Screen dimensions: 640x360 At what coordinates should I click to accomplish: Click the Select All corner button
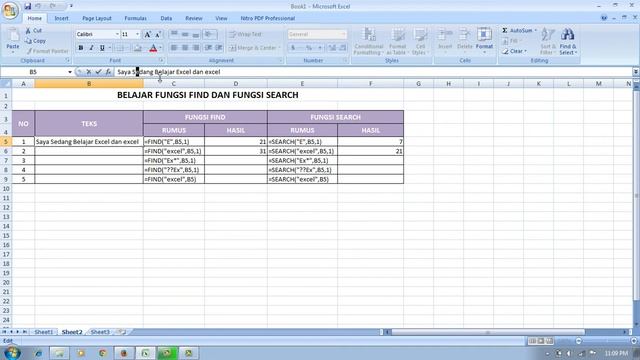click(x=6, y=84)
